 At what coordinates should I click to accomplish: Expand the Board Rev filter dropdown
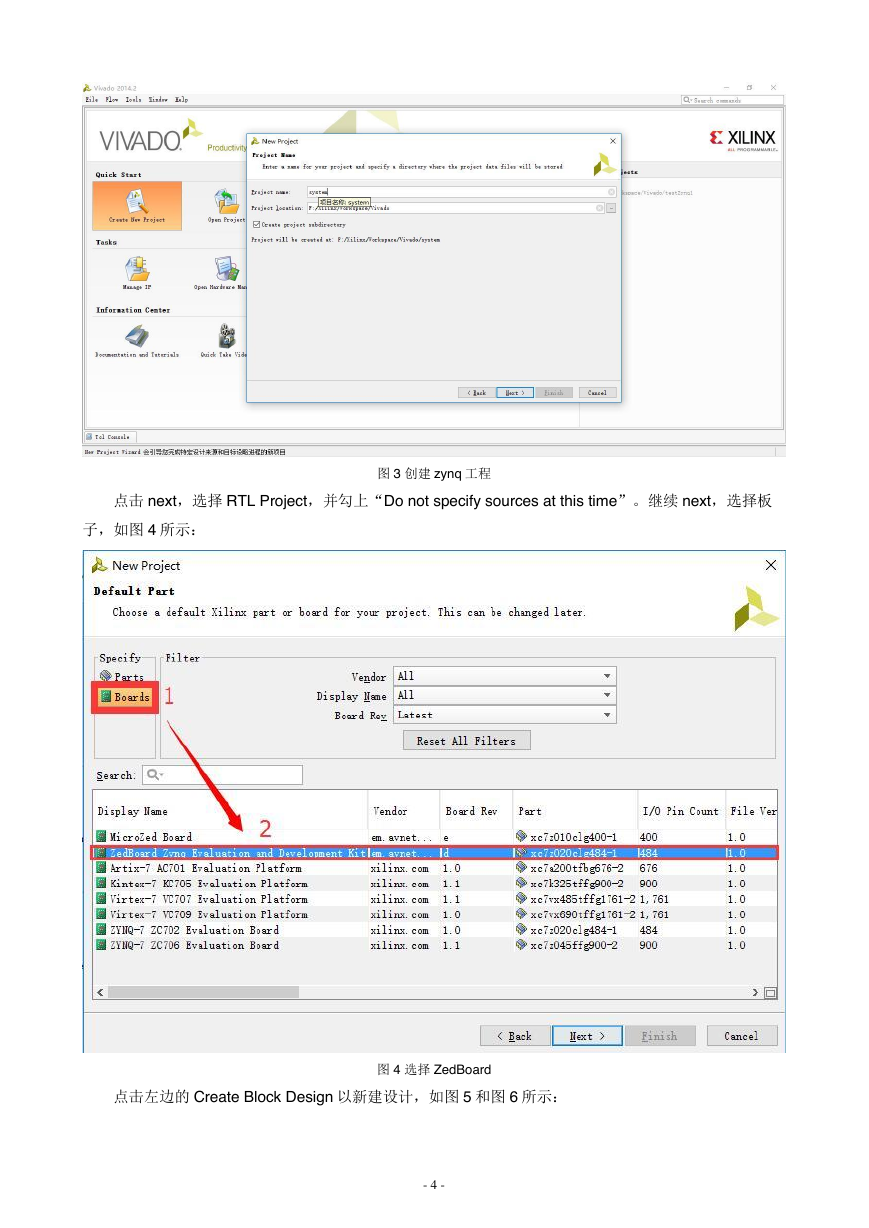point(505,715)
